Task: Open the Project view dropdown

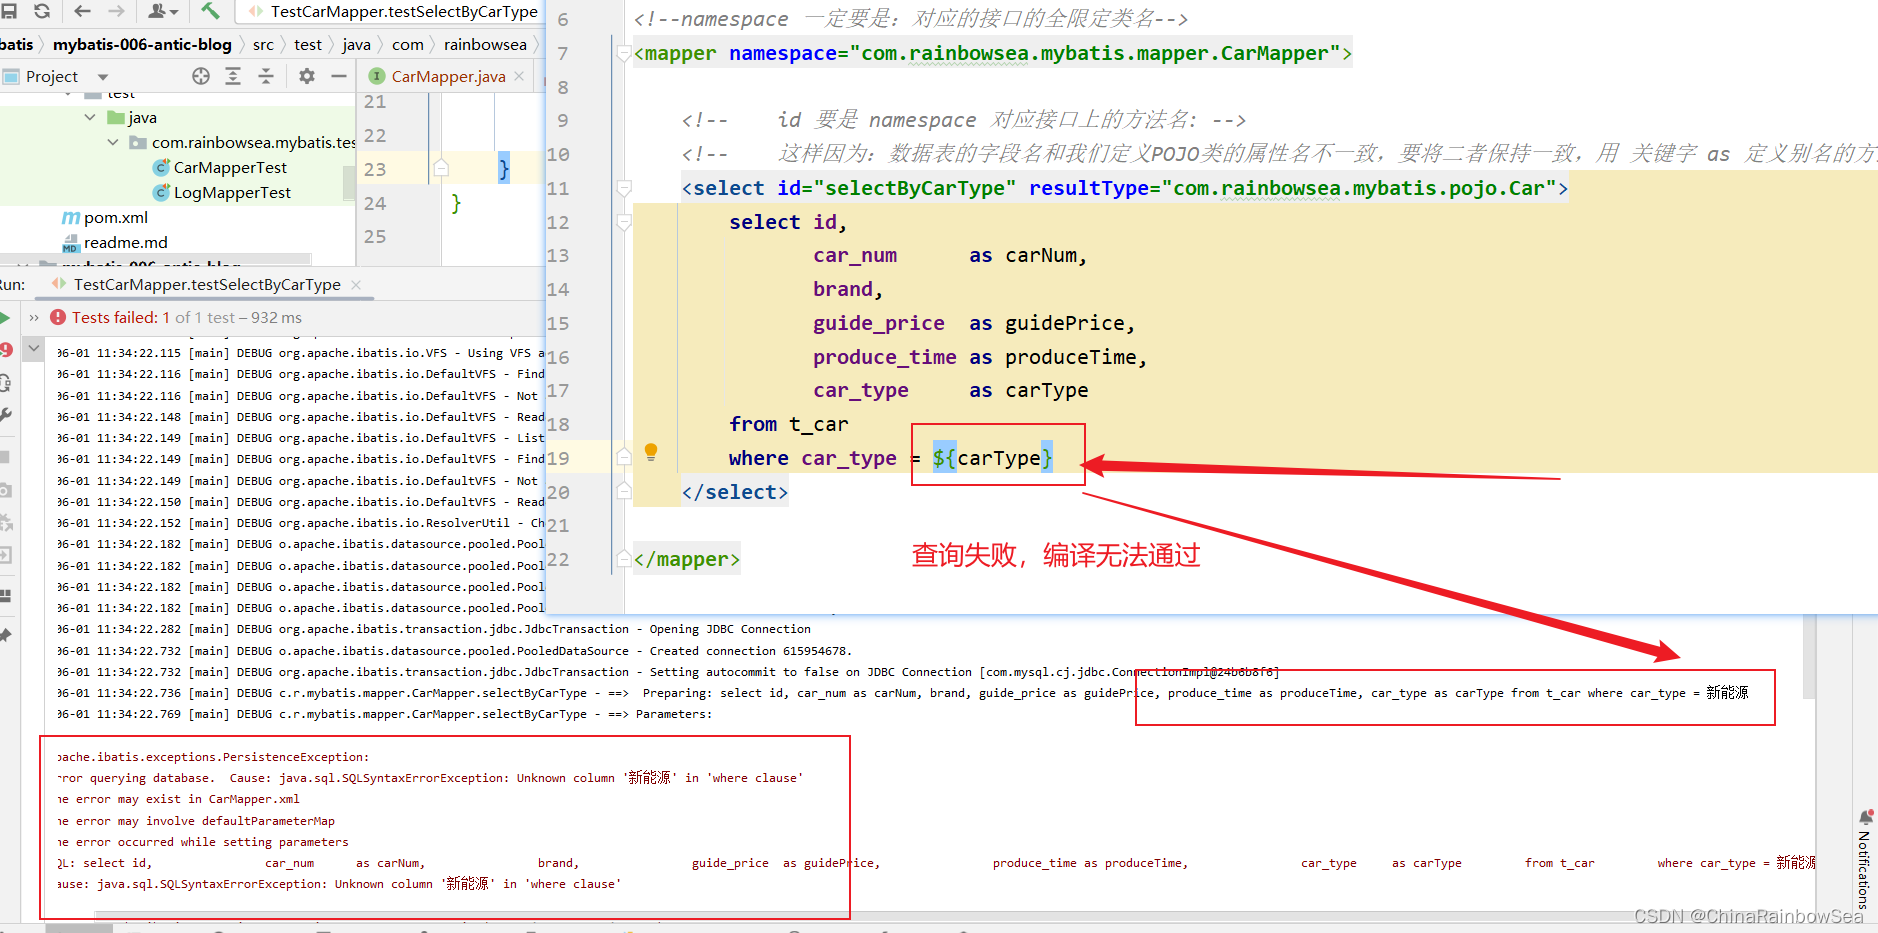Action: (x=103, y=77)
